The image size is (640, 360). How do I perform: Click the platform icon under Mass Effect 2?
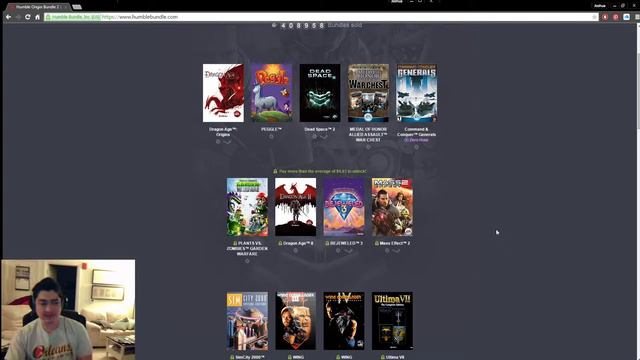pos(387,250)
